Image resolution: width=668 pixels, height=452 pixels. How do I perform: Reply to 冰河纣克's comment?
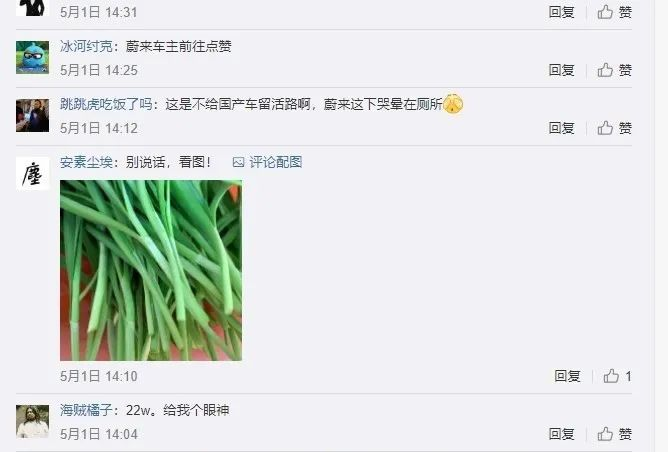[x=561, y=70]
